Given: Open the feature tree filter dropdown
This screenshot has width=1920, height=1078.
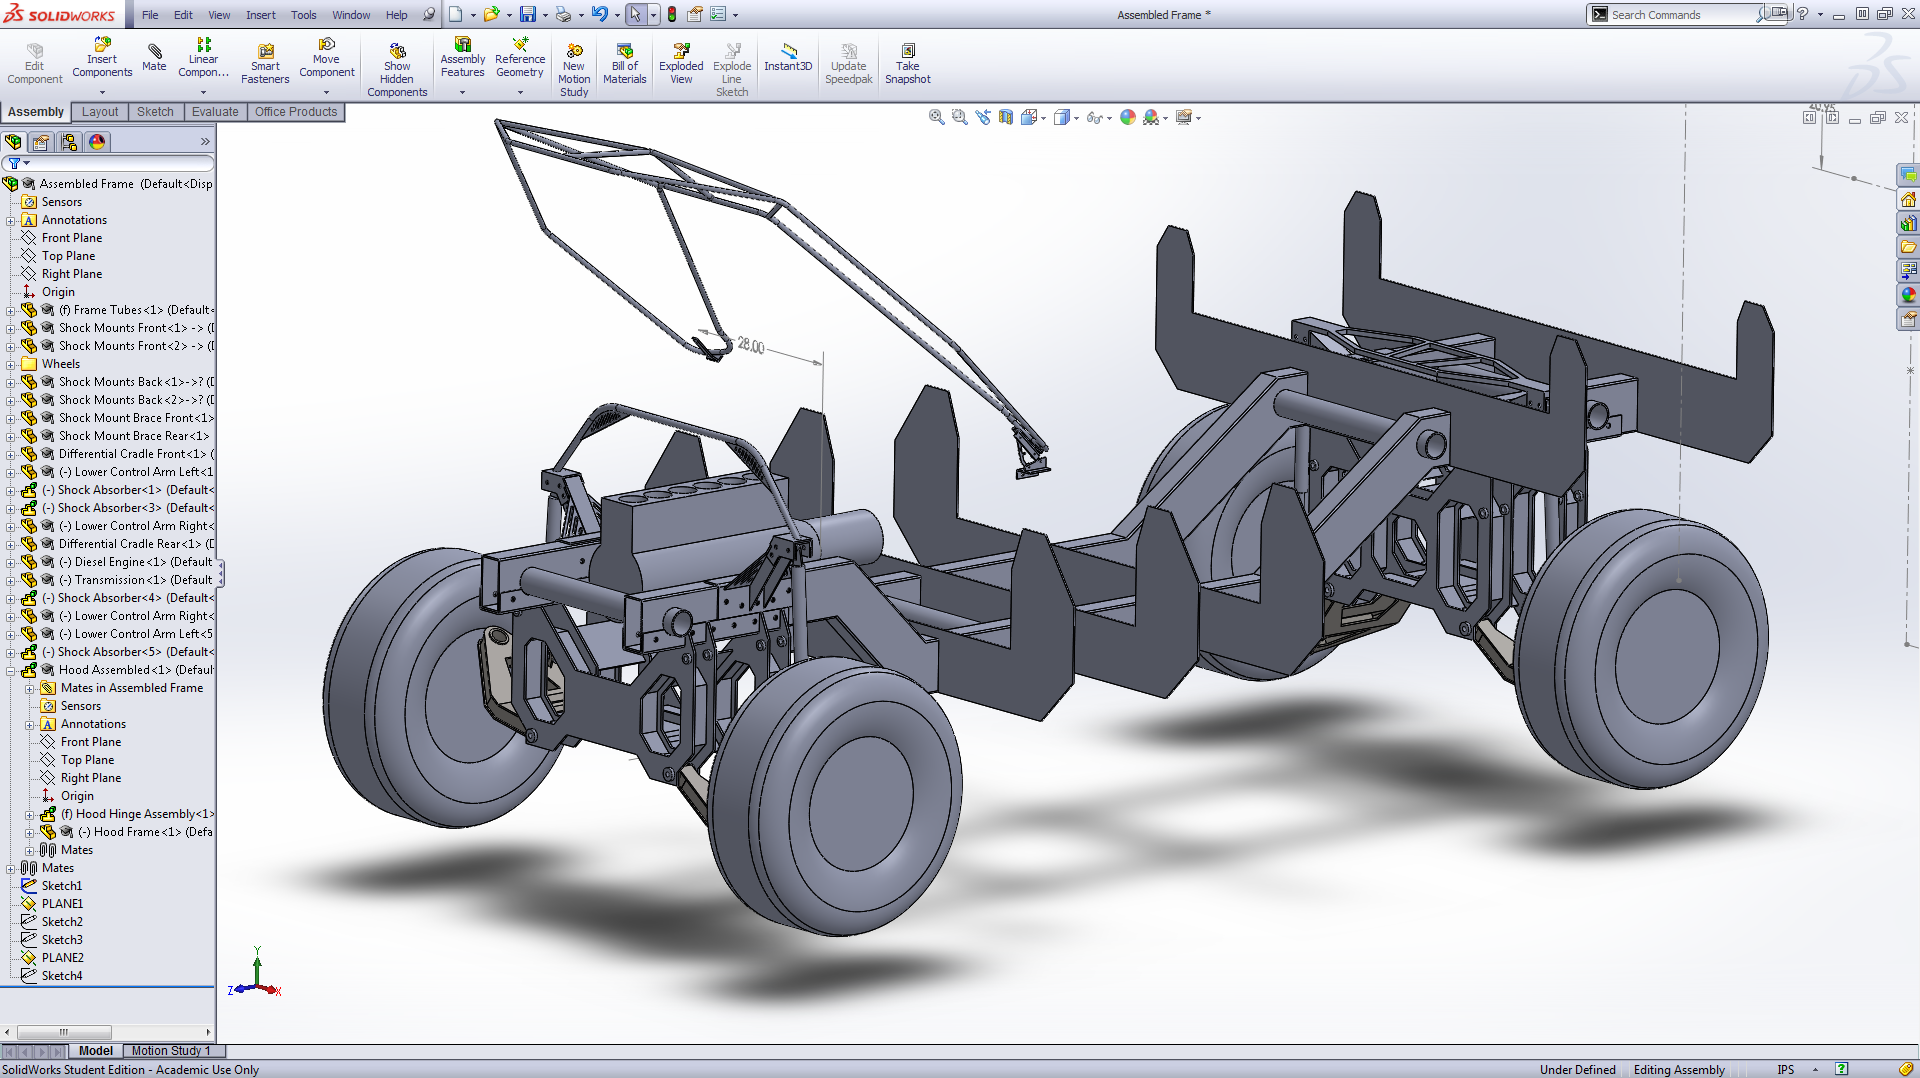Looking at the screenshot, I should tap(19, 163).
